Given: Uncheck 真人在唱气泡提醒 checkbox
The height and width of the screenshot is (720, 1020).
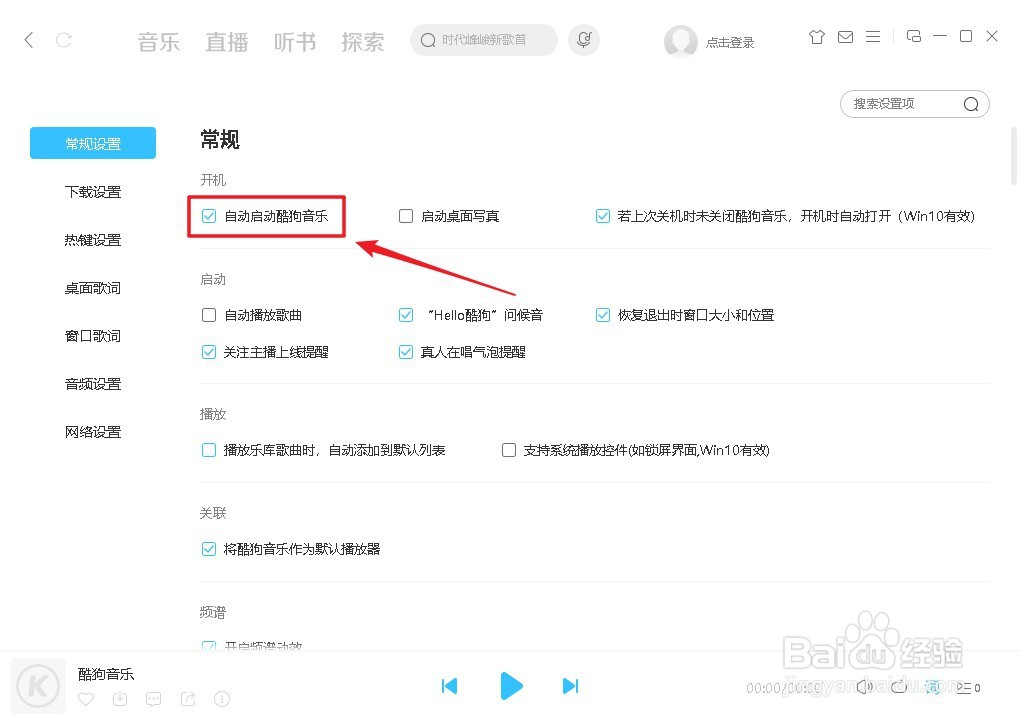Looking at the screenshot, I should tap(406, 353).
